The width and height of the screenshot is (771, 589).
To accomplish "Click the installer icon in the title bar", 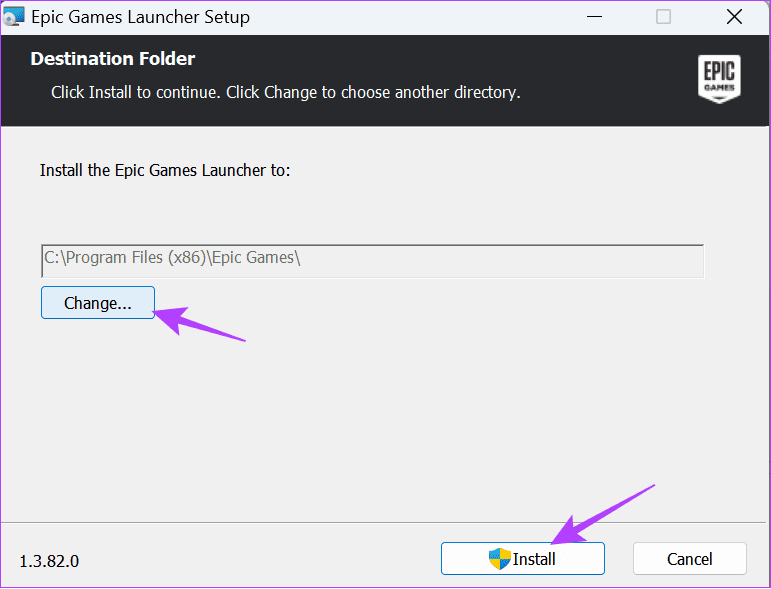I will [x=13, y=17].
